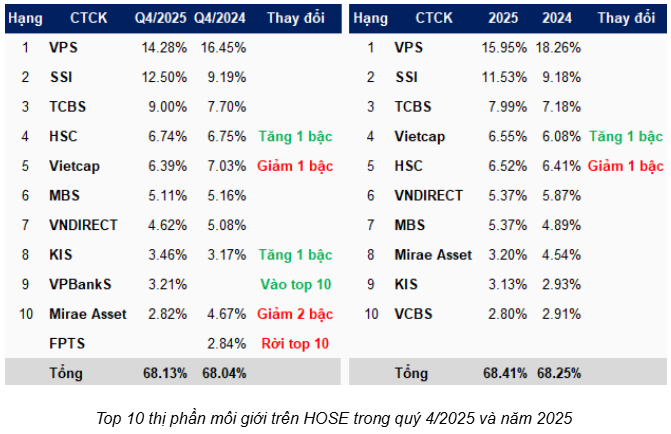Click the 68.25% total for 2024

pyautogui.click(x=559, y=373)
